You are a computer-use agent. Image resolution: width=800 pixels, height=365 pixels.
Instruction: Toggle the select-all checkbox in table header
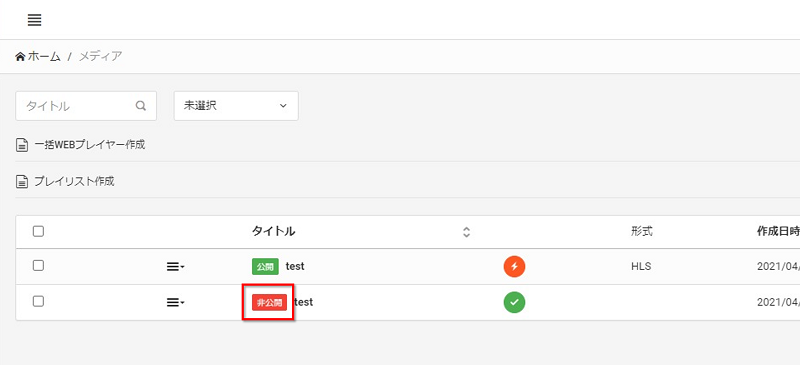pyautogui.click(x=38, y=231)
